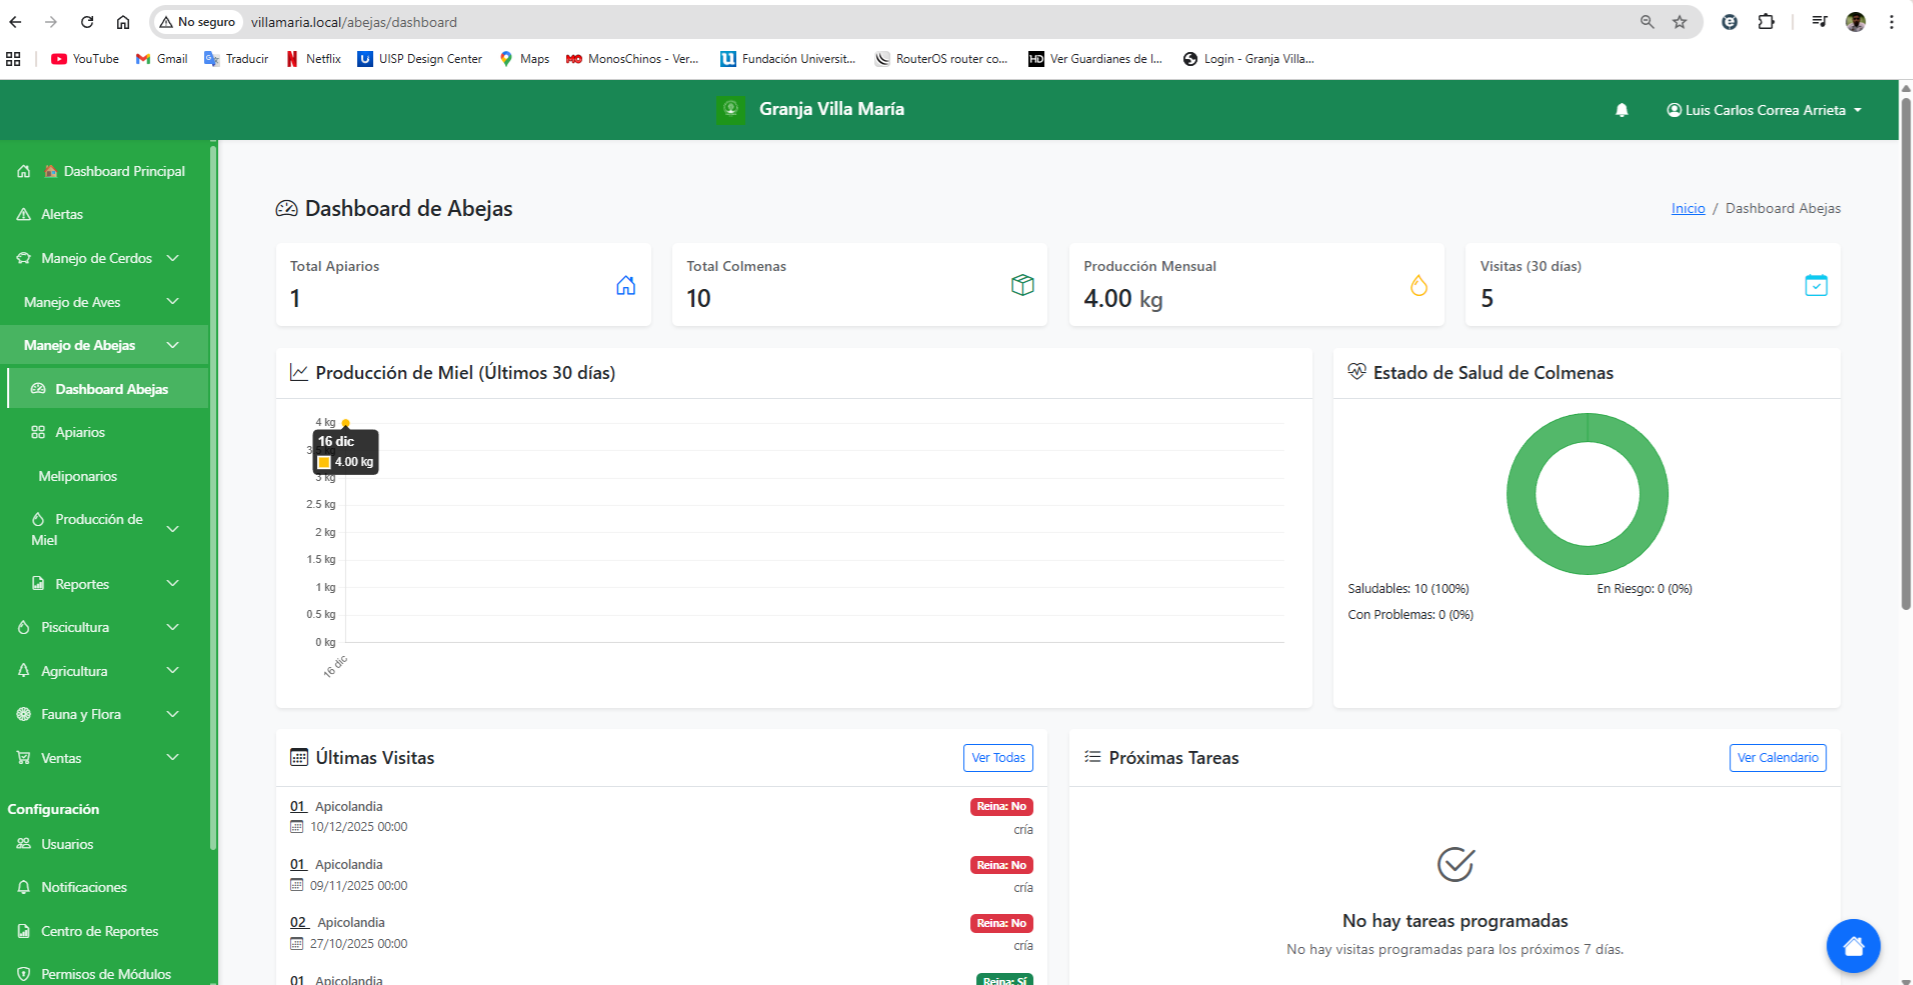
Task: Open Dashboard Abejas in the sidebar
Action: pyautogui.click(x=110, y=389)
